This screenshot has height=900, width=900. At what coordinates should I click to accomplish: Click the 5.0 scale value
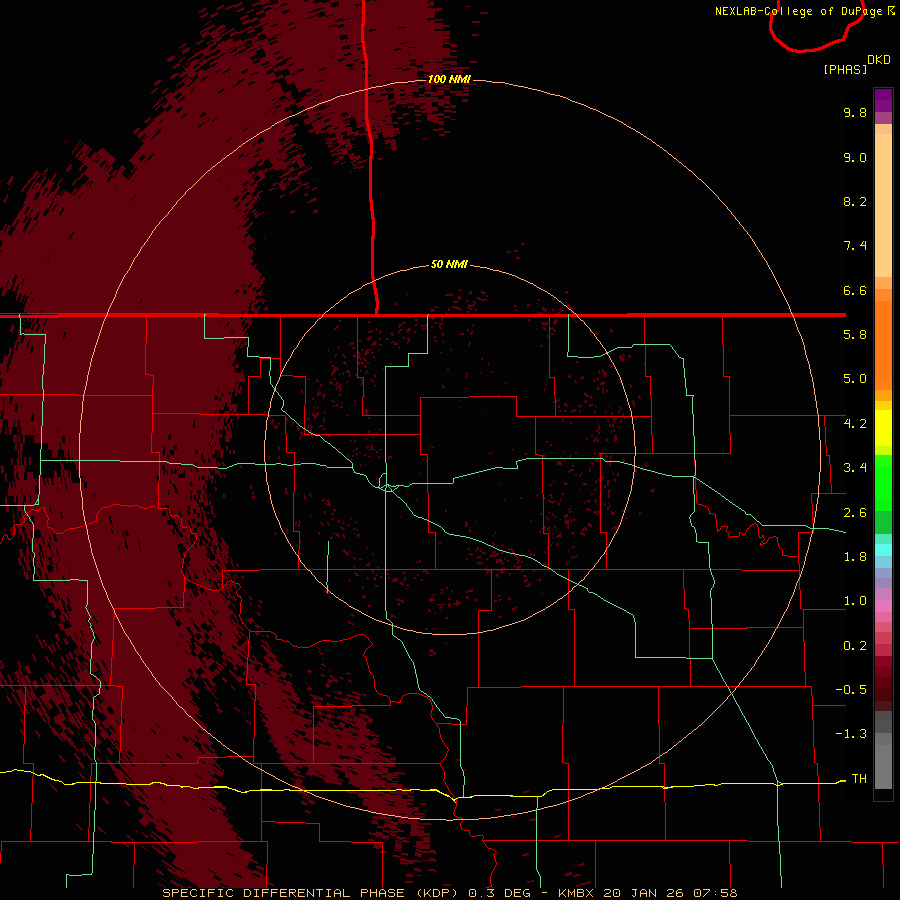tap(855, 379)
